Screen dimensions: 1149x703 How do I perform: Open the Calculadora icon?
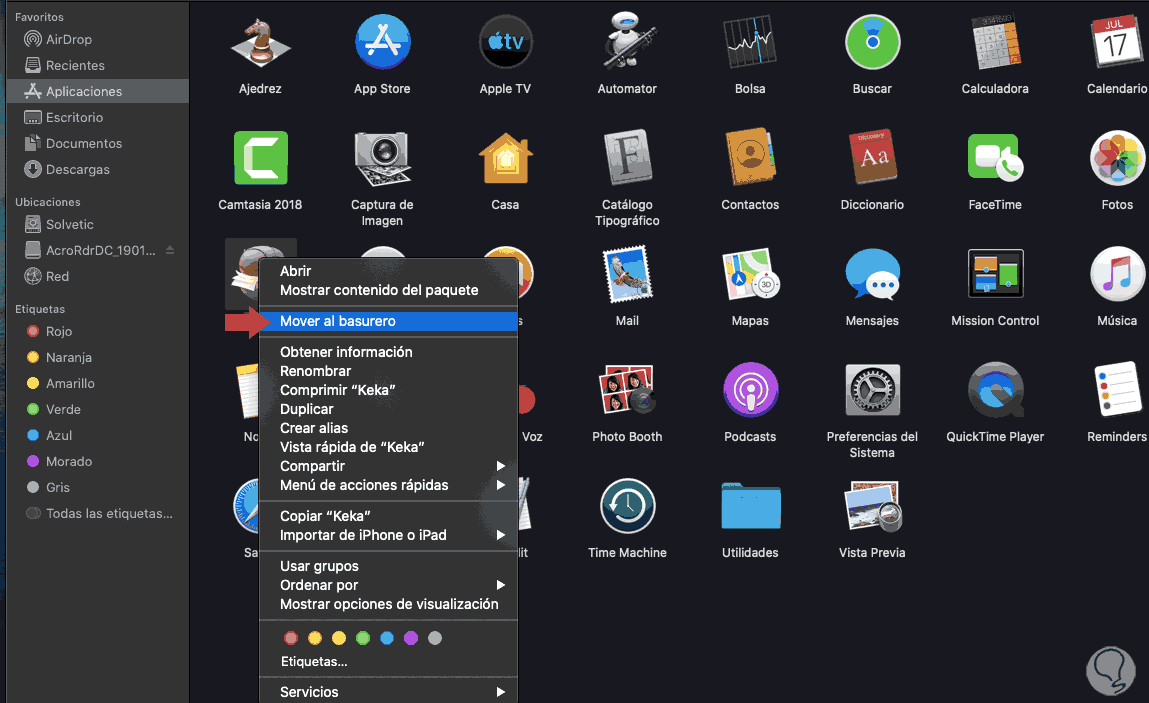tap(995, 42)
